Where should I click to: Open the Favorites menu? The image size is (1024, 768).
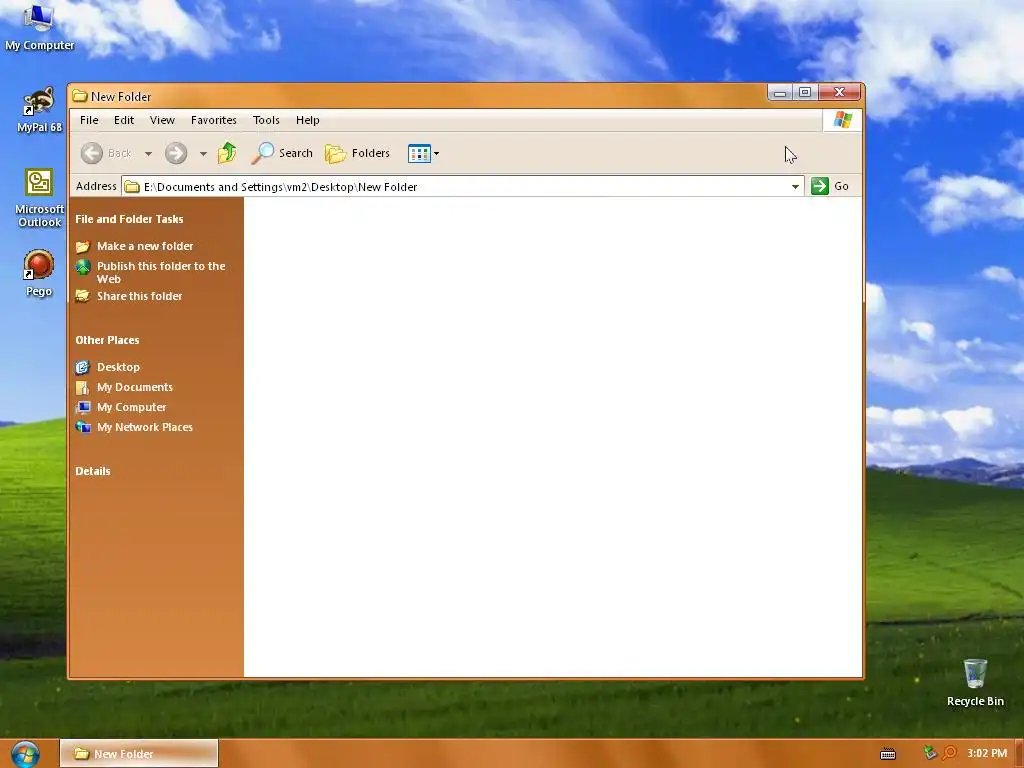coord(214,120)
